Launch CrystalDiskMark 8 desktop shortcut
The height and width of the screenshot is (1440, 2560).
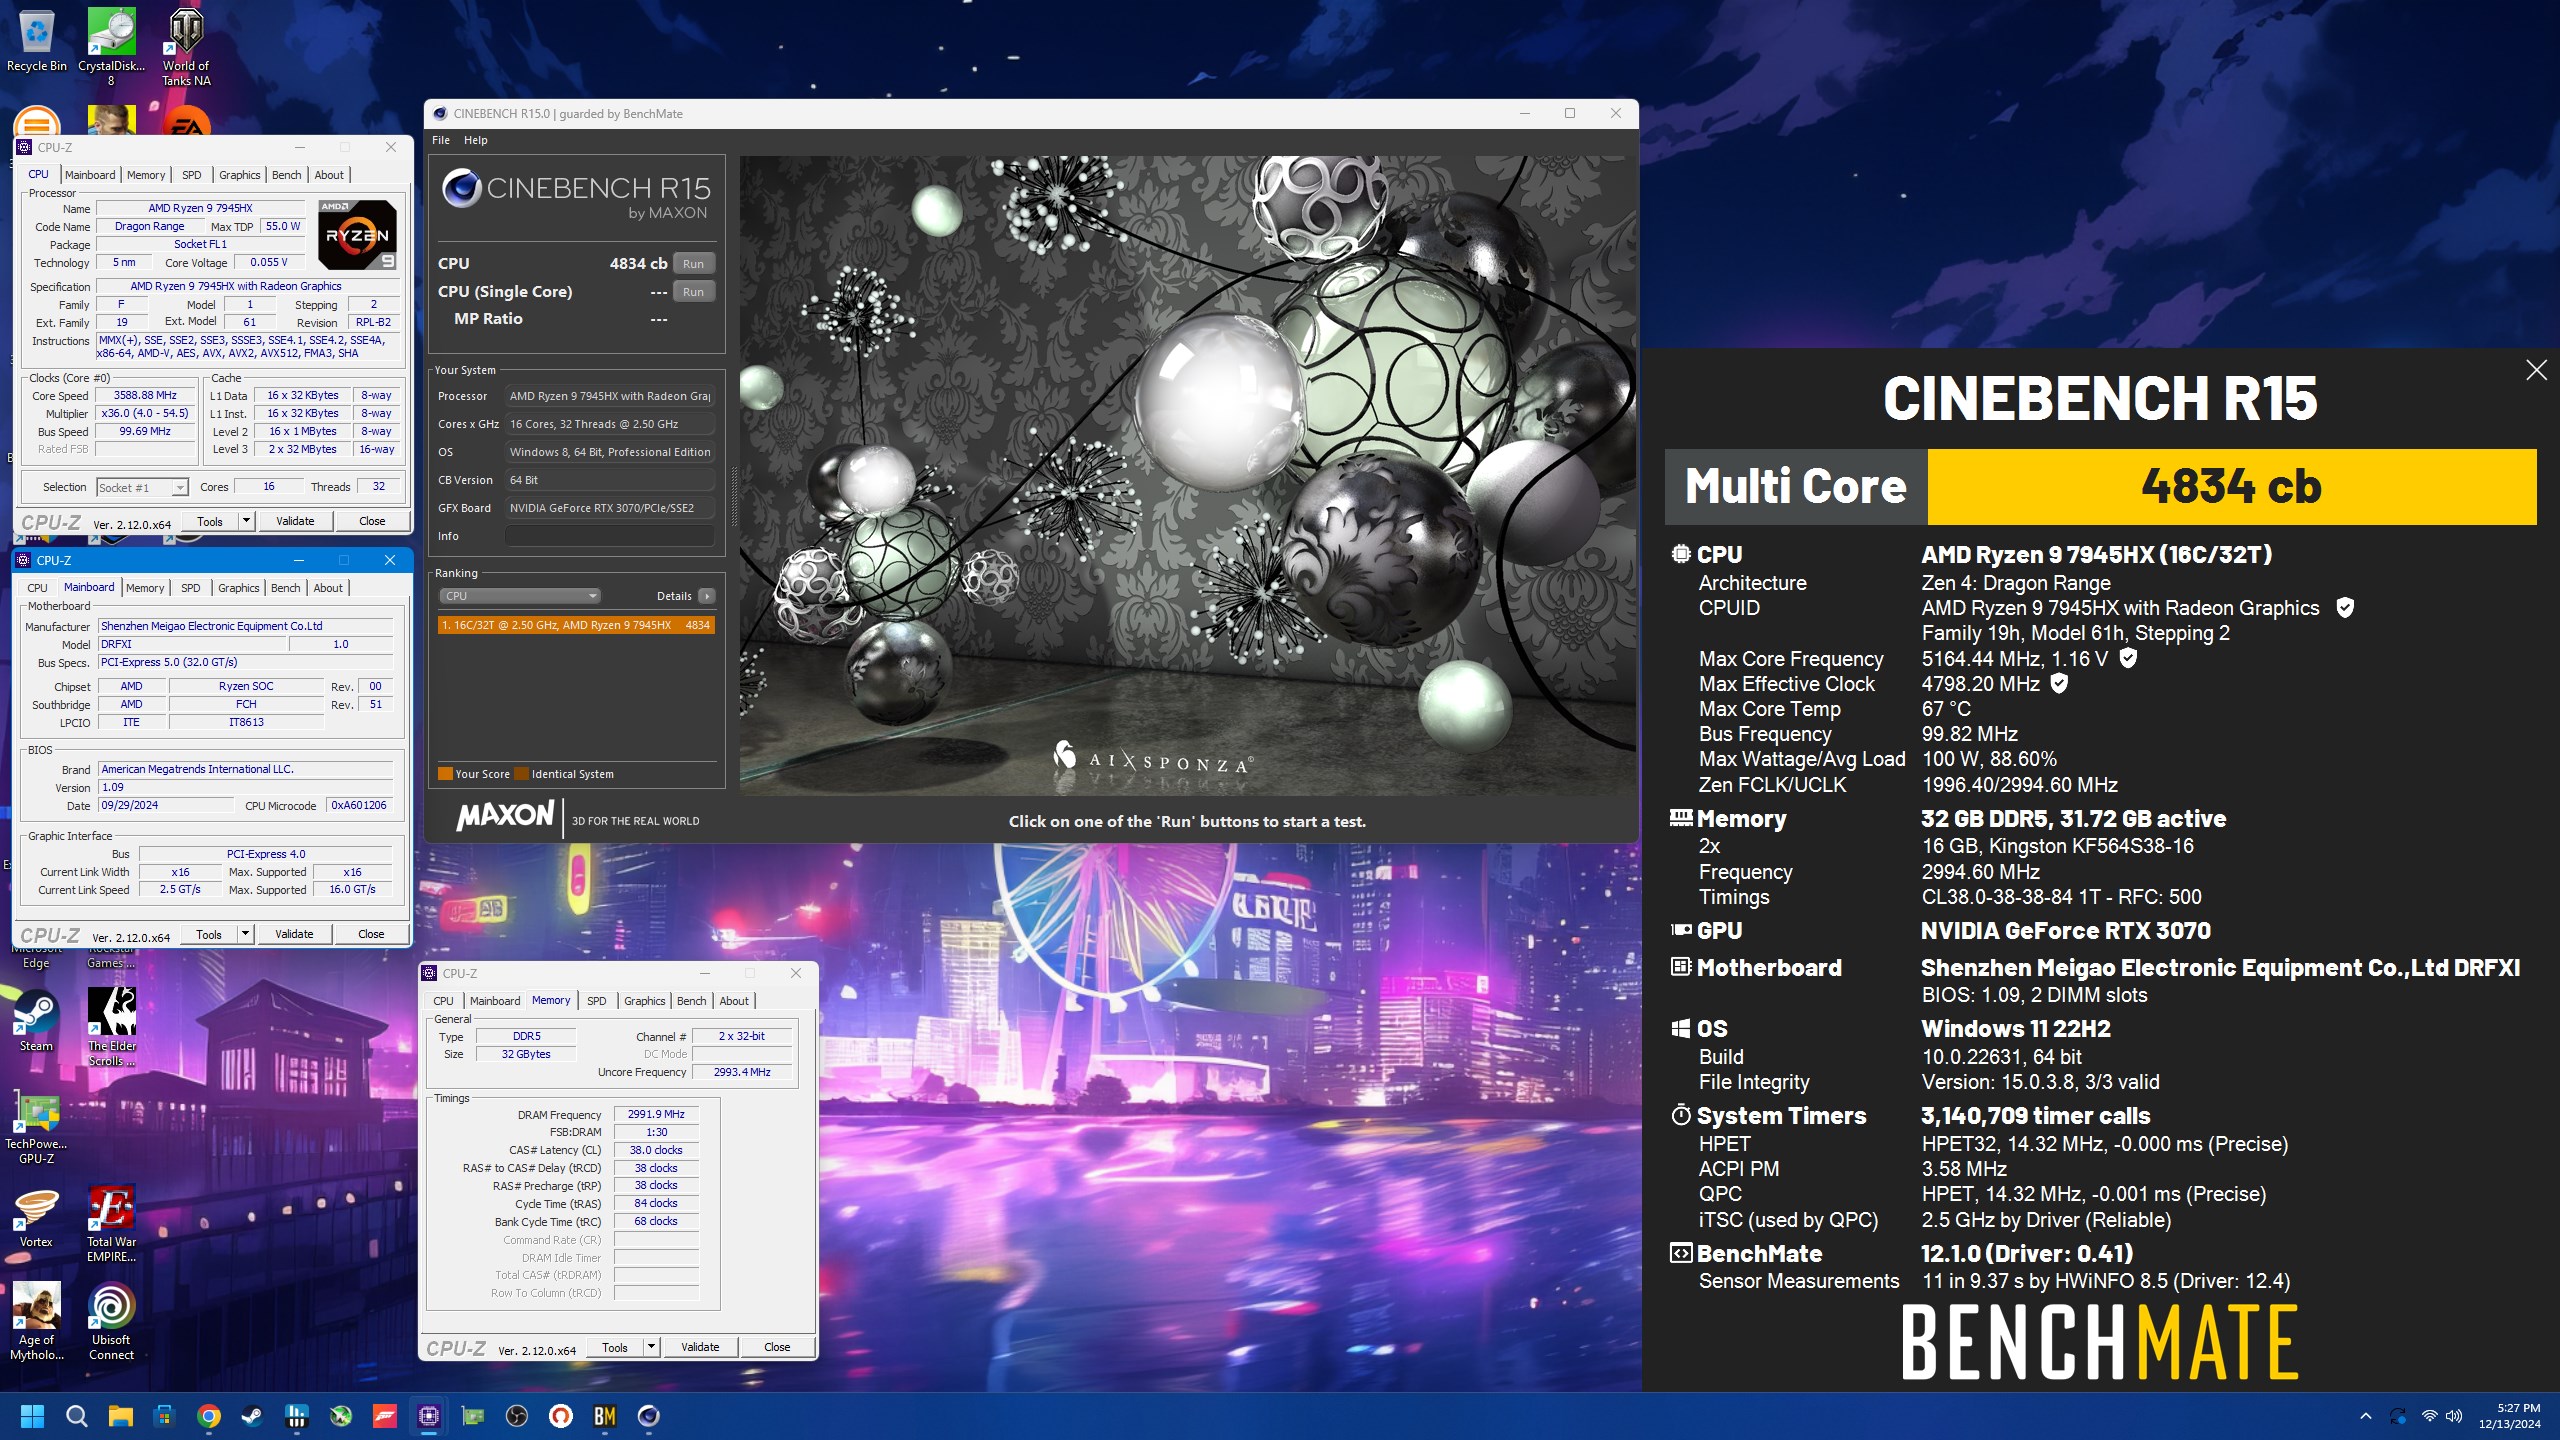click(111, 46)
